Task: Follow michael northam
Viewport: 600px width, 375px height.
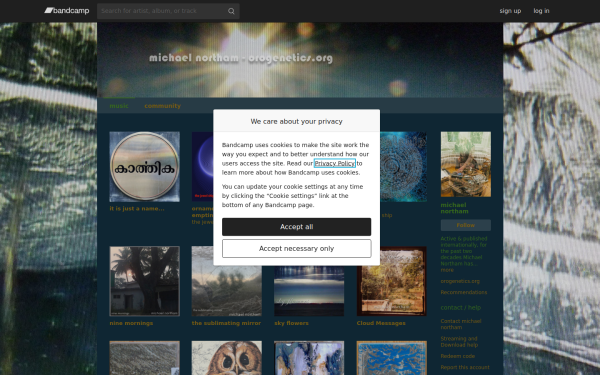Action: (x=466, y=225)
